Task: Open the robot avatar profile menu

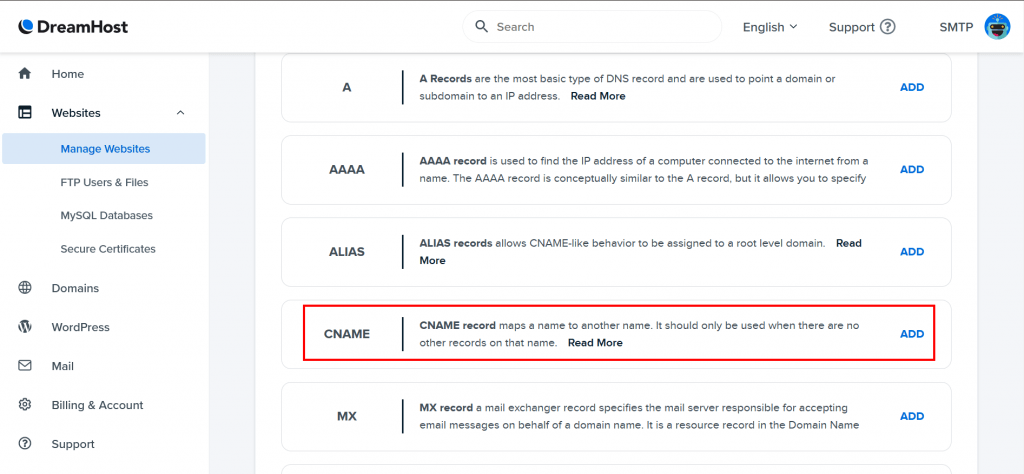Action: pyautogui.click(x=997, y=27)
